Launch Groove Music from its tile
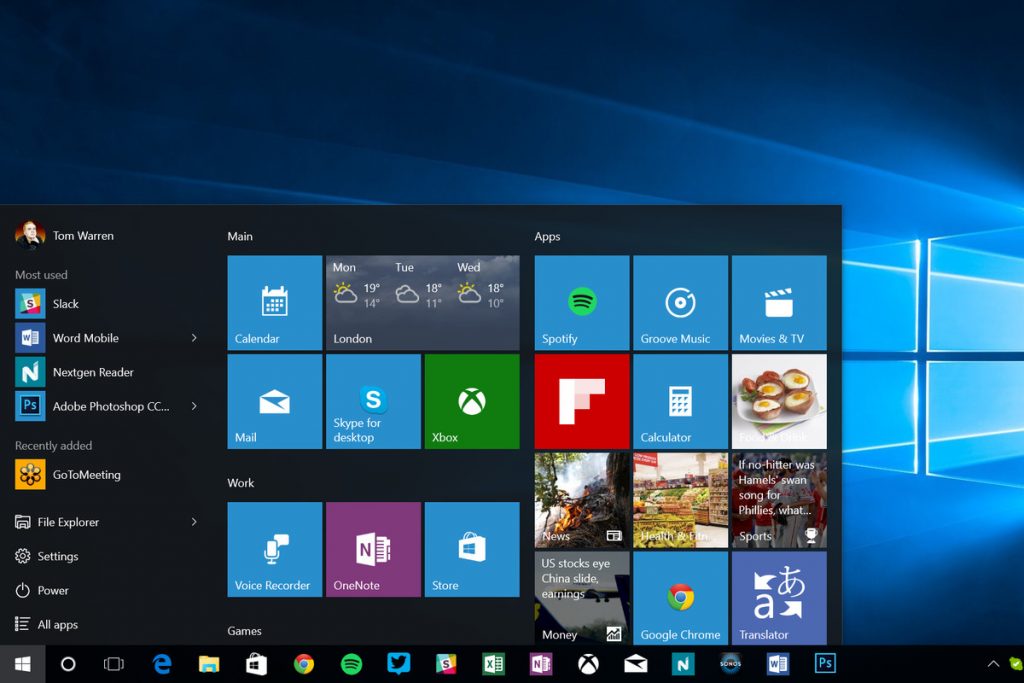This screenshot has height=683, width=1024. (x=680, y=302)
